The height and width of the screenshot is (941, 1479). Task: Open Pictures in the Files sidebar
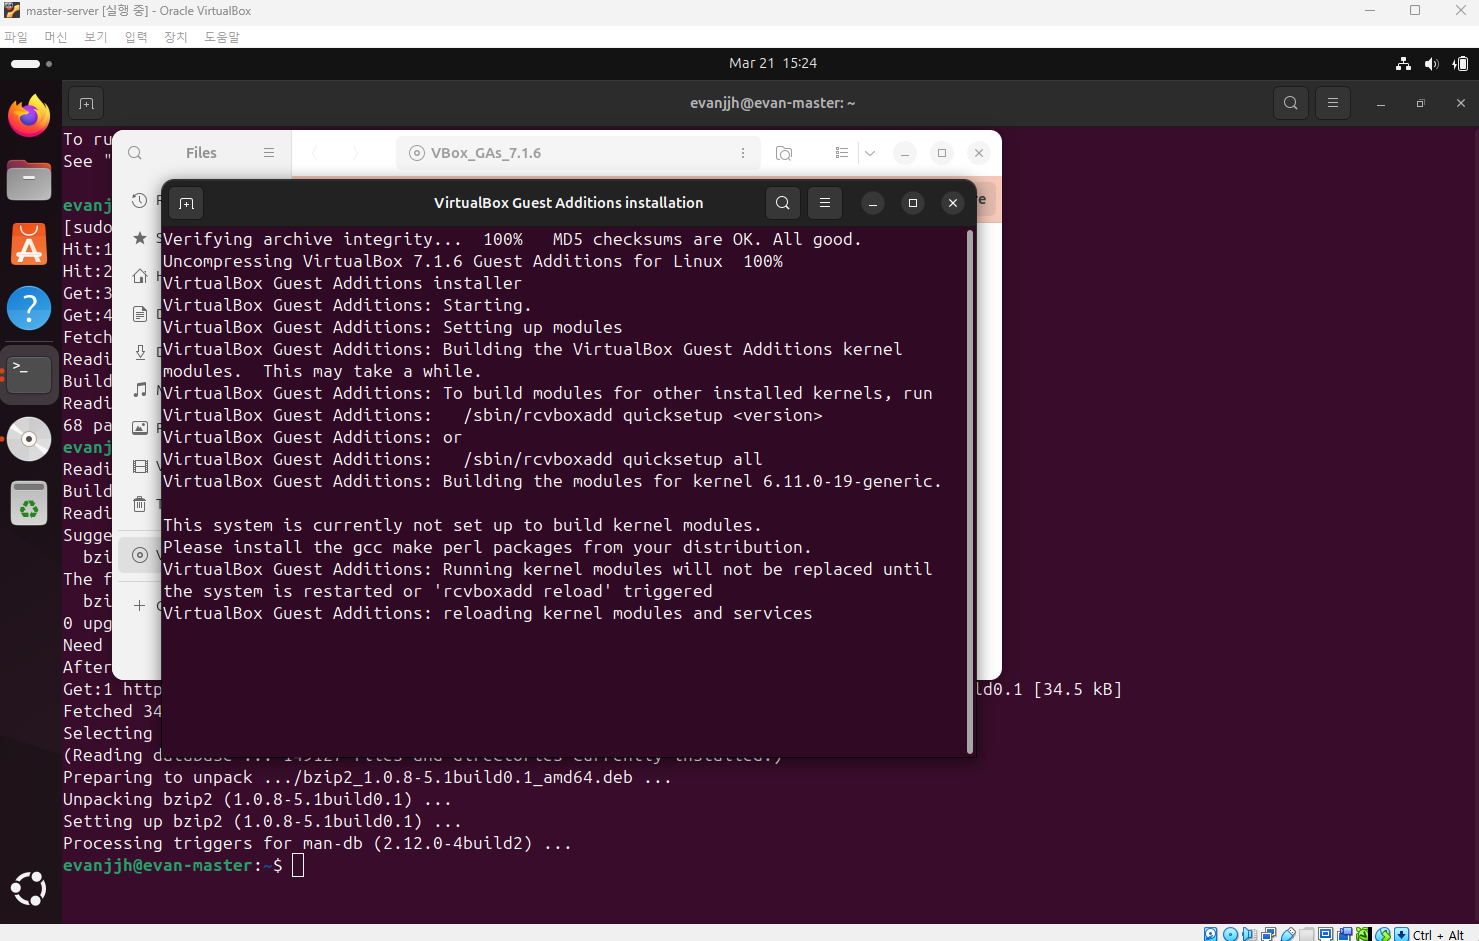tap(140, 427)
